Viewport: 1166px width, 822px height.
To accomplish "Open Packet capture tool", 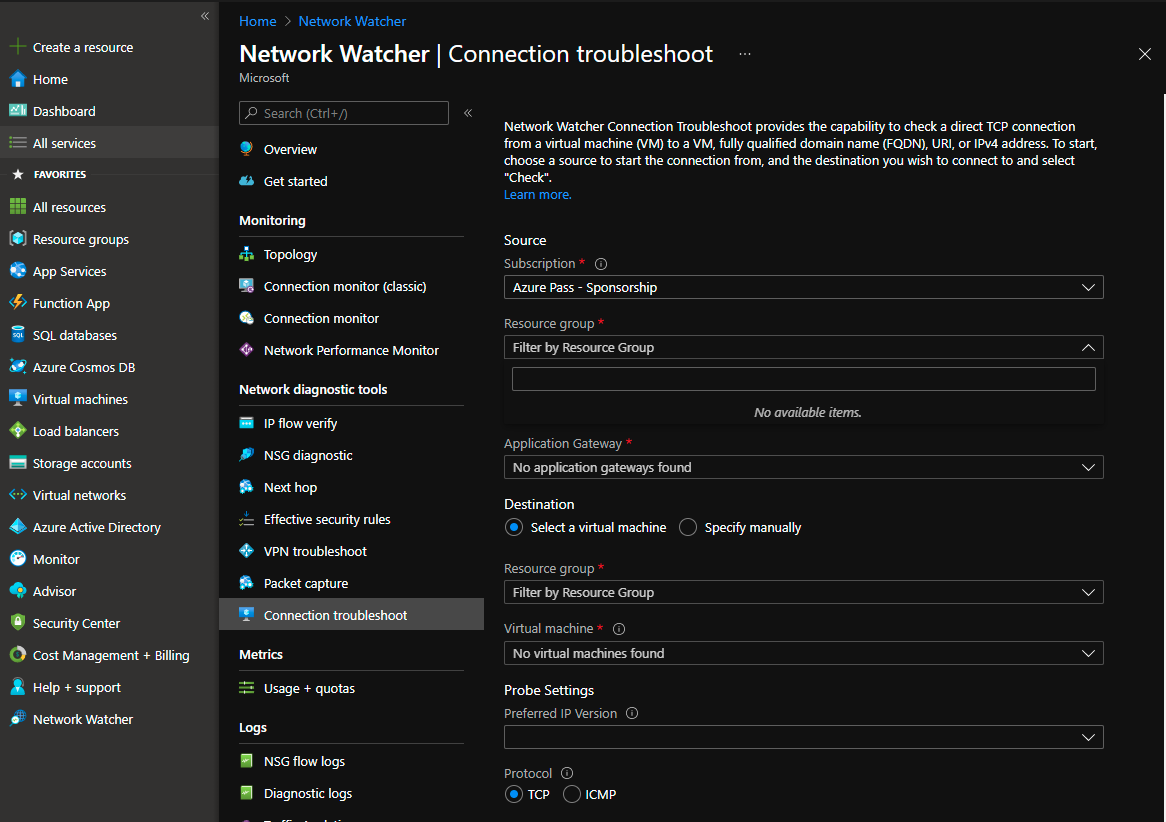I will (300, 583).
